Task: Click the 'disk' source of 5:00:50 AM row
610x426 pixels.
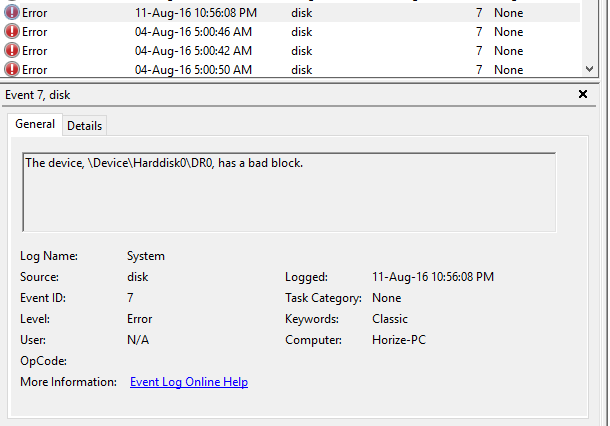Action: coord(301,70)
